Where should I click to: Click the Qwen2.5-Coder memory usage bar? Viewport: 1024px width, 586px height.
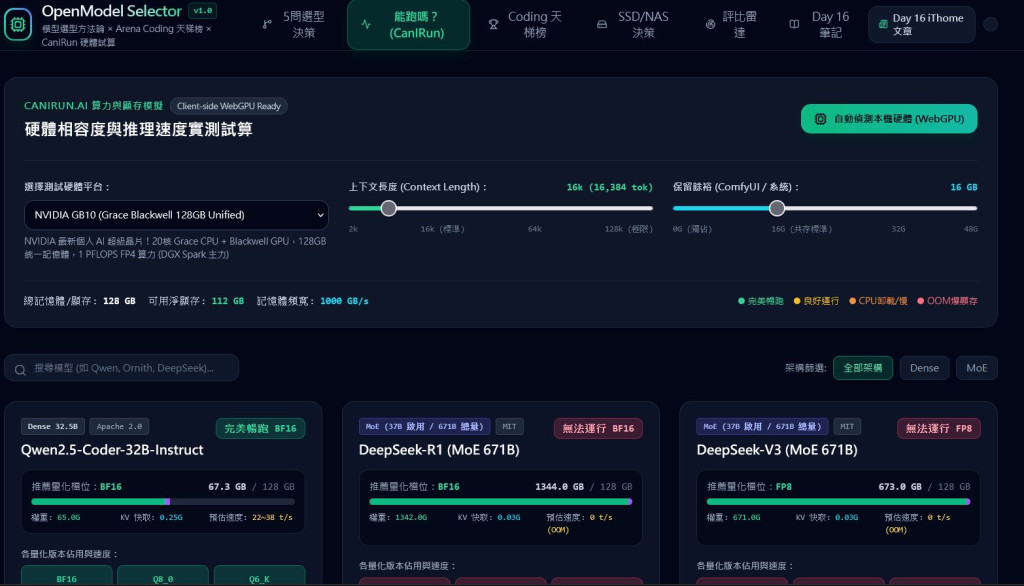pyautogui.click(x=163, y=502)
